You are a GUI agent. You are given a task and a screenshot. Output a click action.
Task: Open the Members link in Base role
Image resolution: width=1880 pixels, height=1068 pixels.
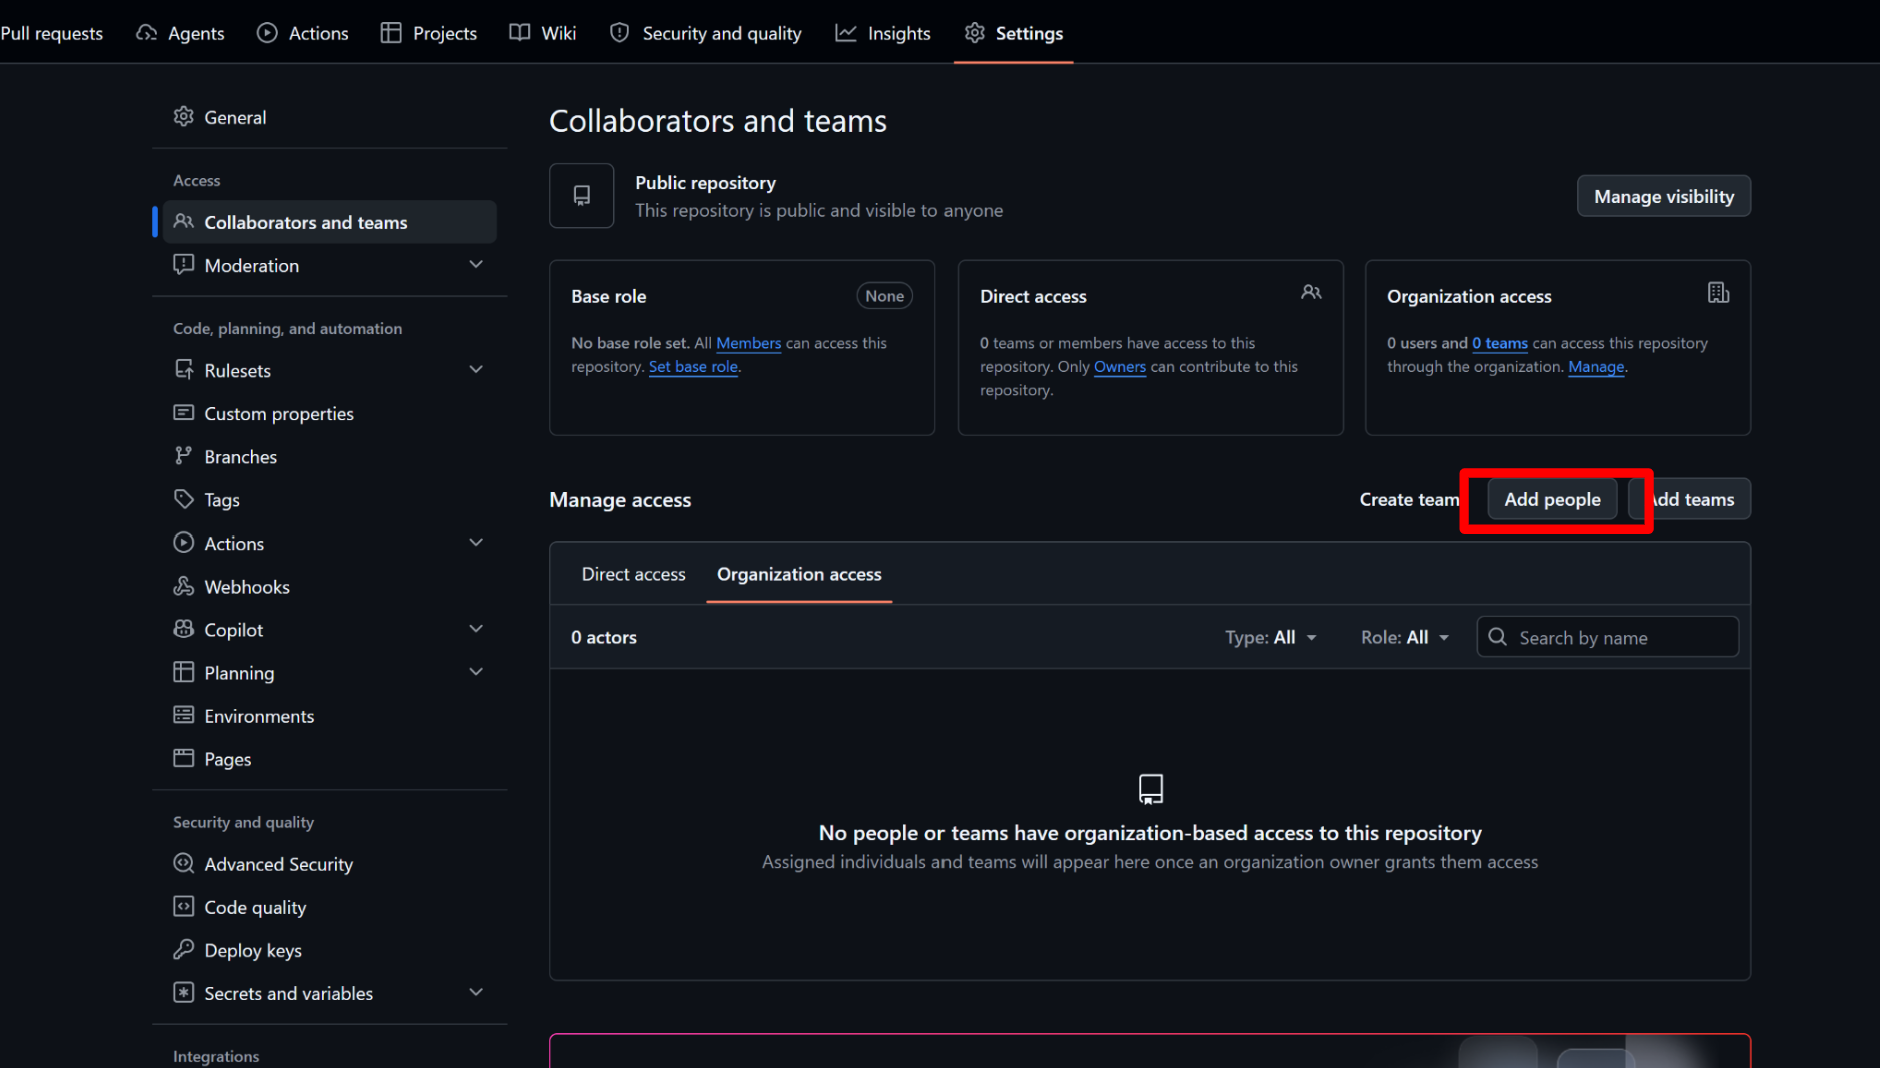tap(748, 343)
